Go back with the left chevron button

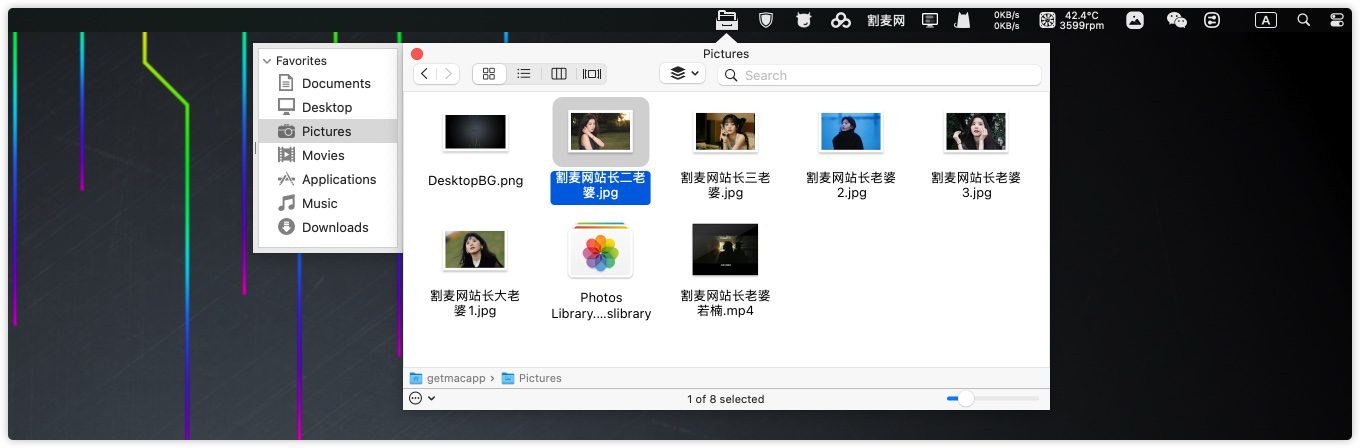pos(425,74)
